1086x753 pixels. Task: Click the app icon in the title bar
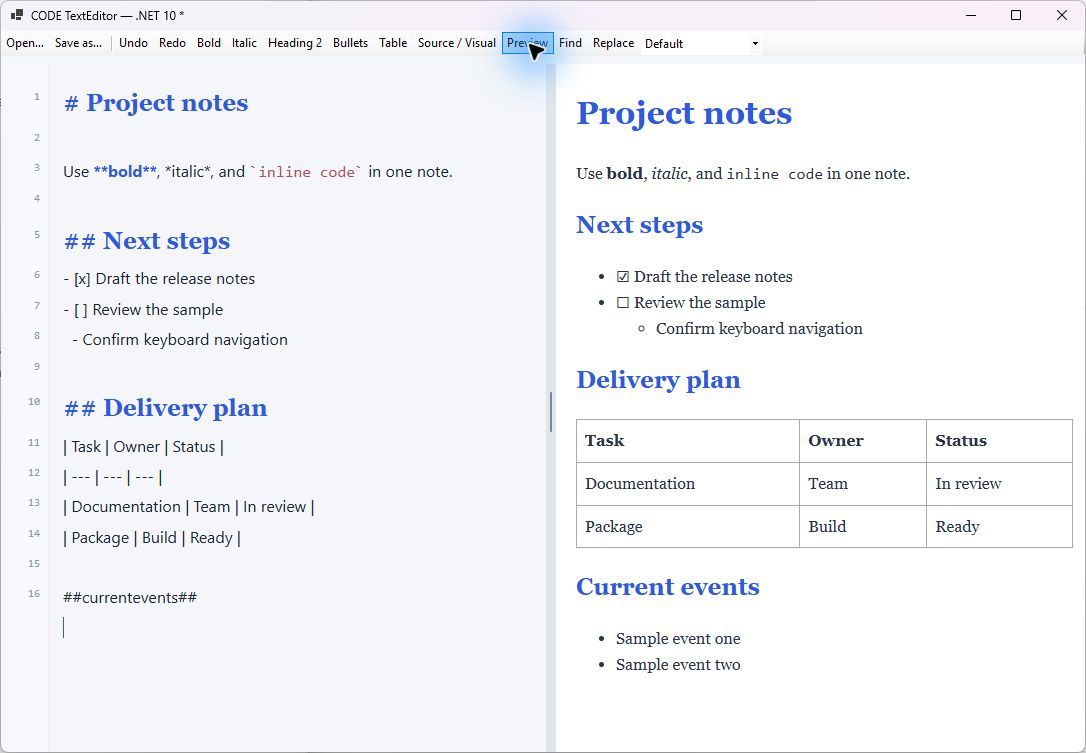point(17,15)
